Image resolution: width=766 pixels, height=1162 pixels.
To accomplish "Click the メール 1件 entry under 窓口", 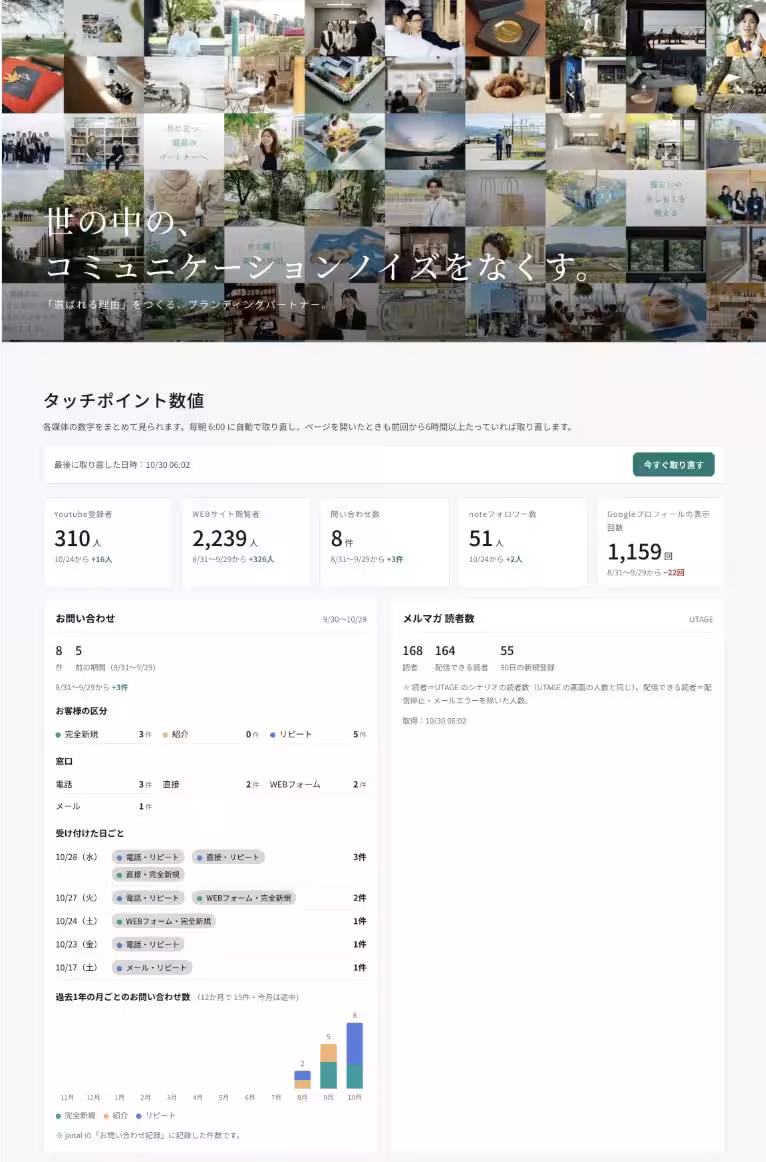I will coord(104,806).
